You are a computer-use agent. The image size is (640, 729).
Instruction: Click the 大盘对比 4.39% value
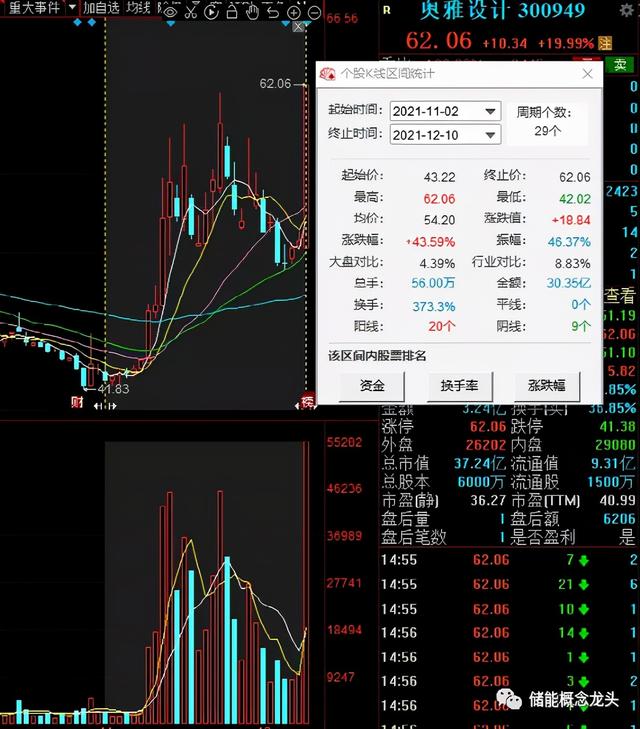[x=437, y=264]
